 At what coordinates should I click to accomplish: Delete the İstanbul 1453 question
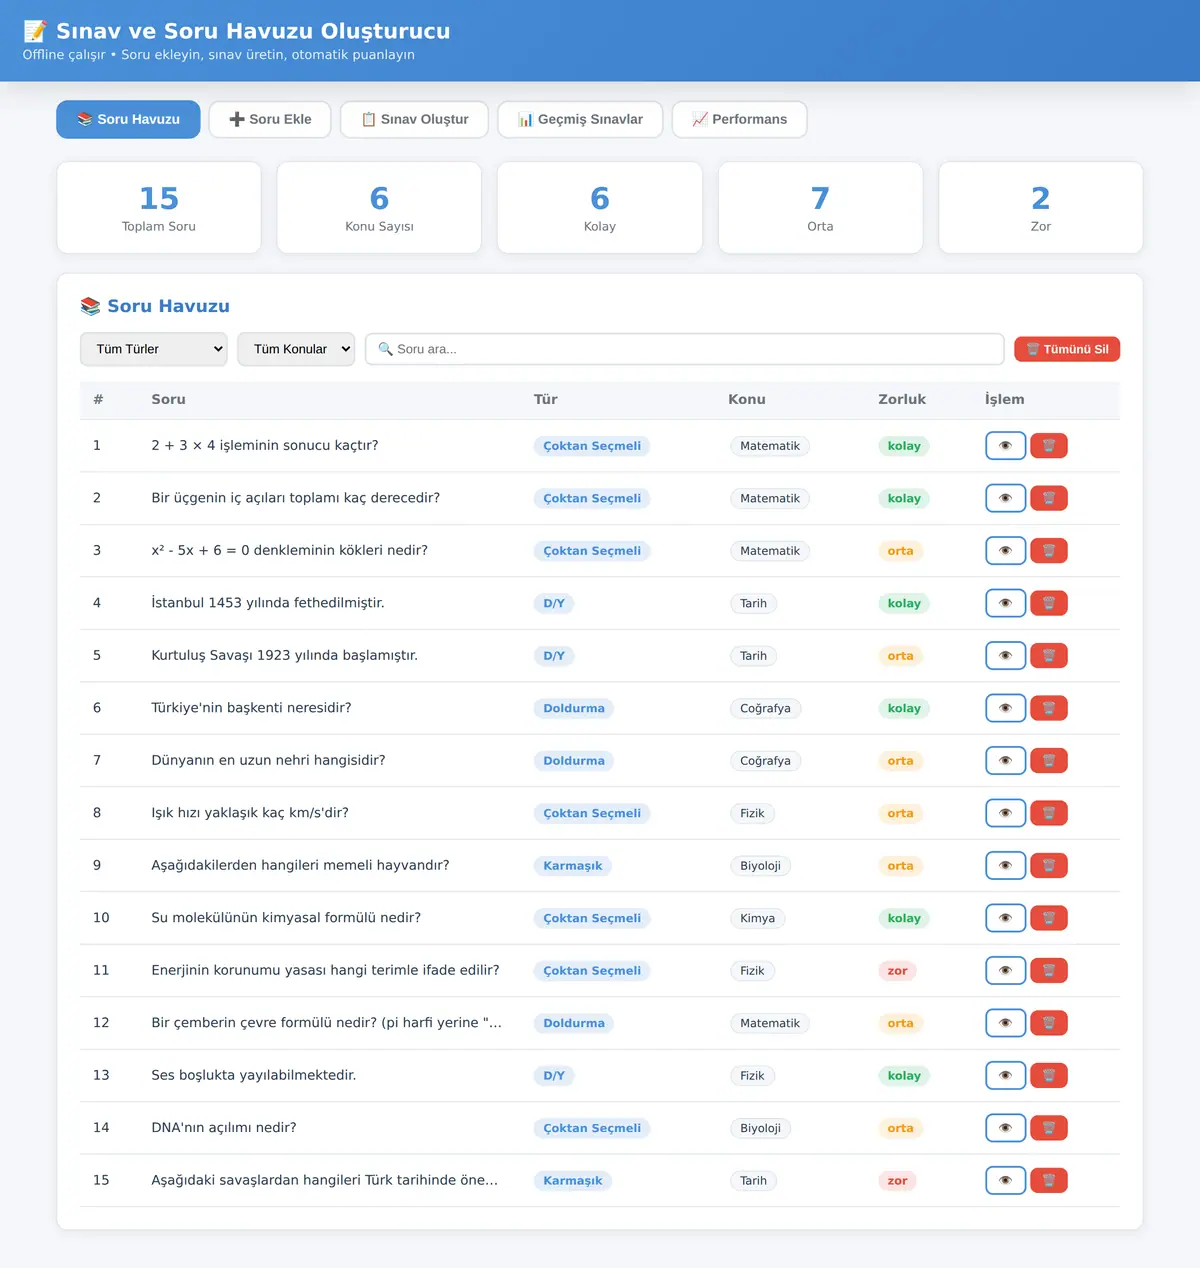(1049, 603)
